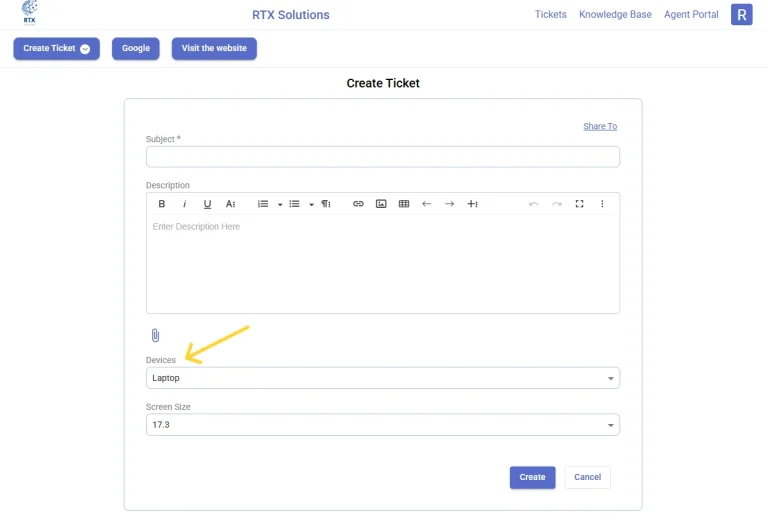Click the left arrow outdent icon

click(x=427, y=204)
